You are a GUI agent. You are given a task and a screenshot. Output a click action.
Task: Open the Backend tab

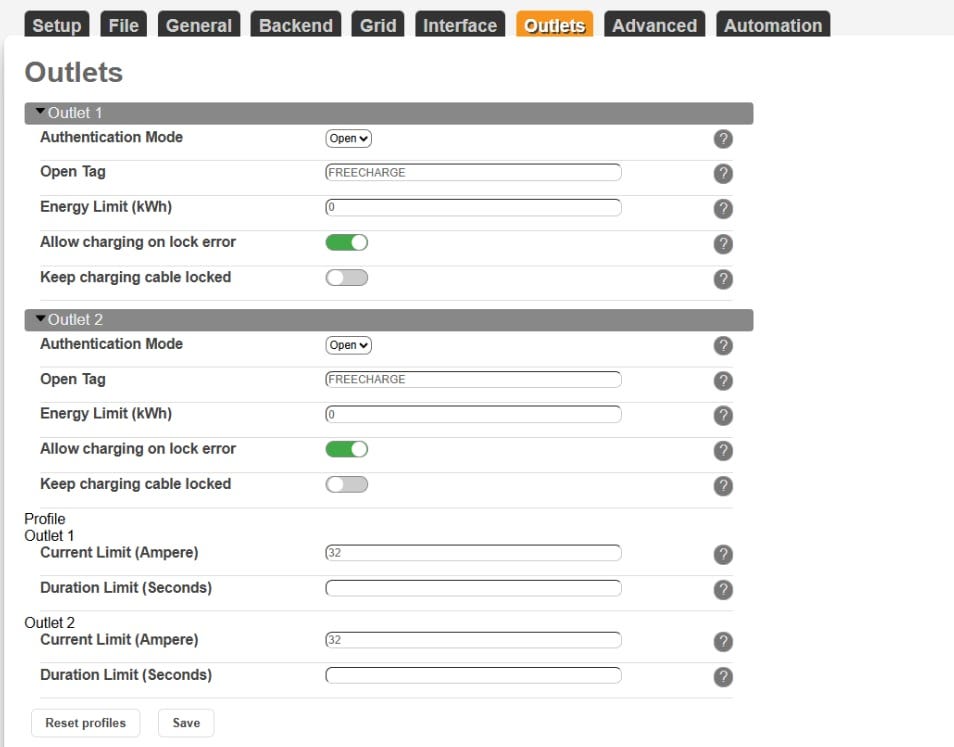pyautogui.click(x=296, y=25)
